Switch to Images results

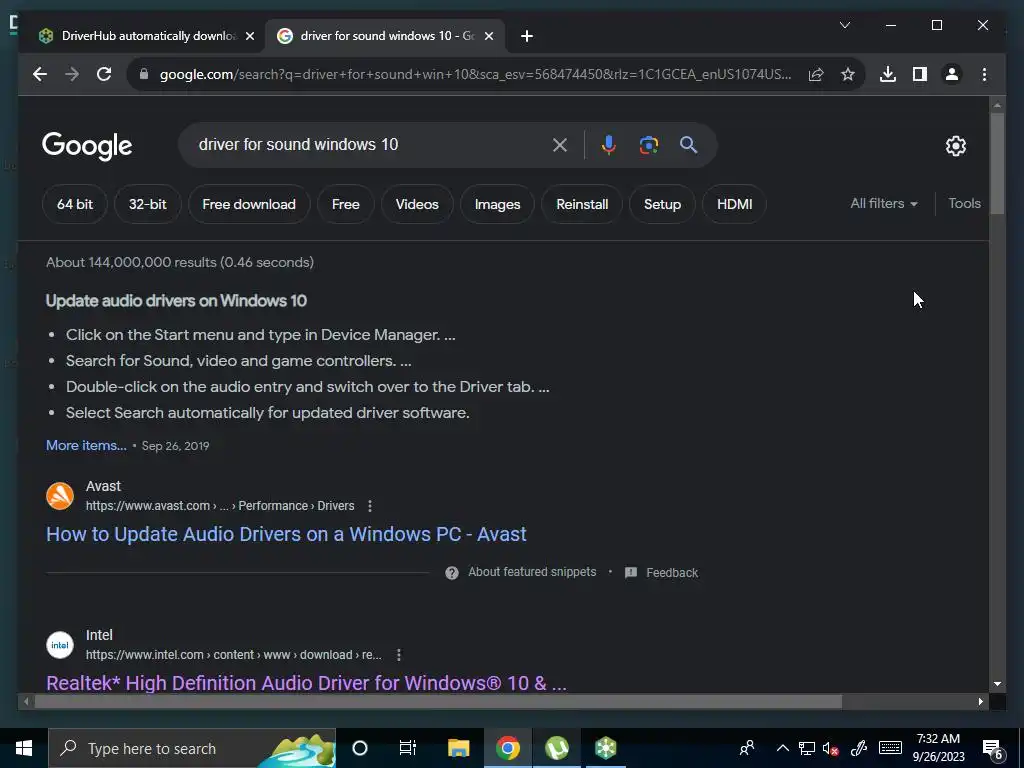[x=498, y=204]
